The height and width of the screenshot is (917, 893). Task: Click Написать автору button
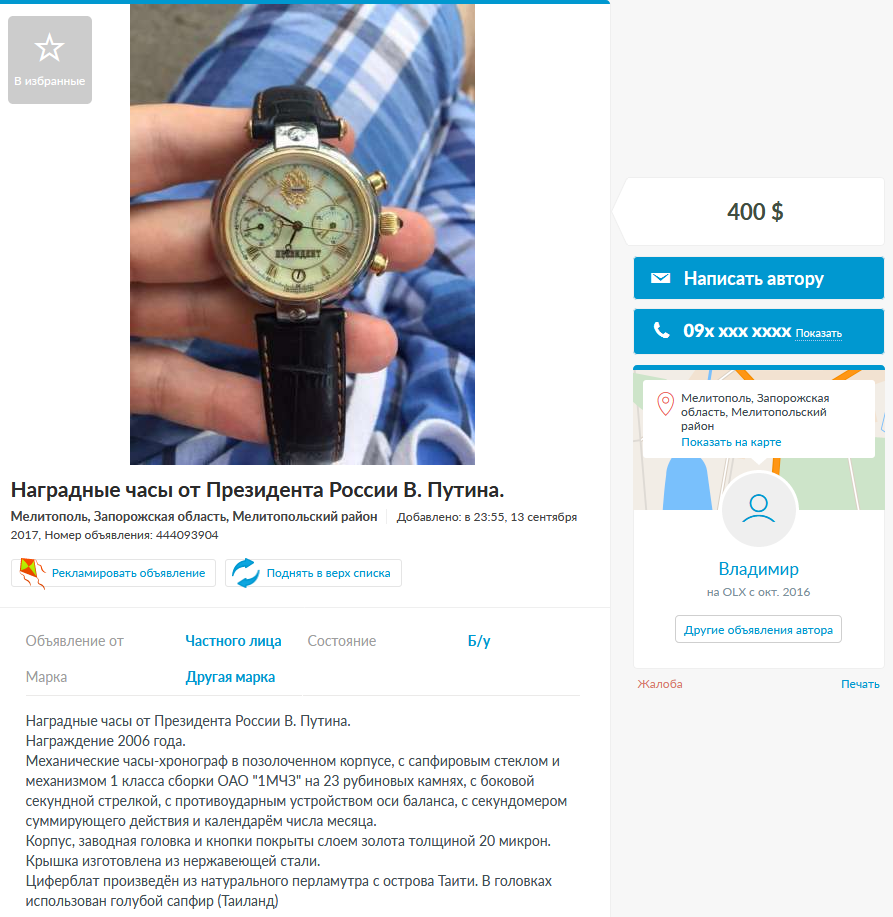[758, 278]
